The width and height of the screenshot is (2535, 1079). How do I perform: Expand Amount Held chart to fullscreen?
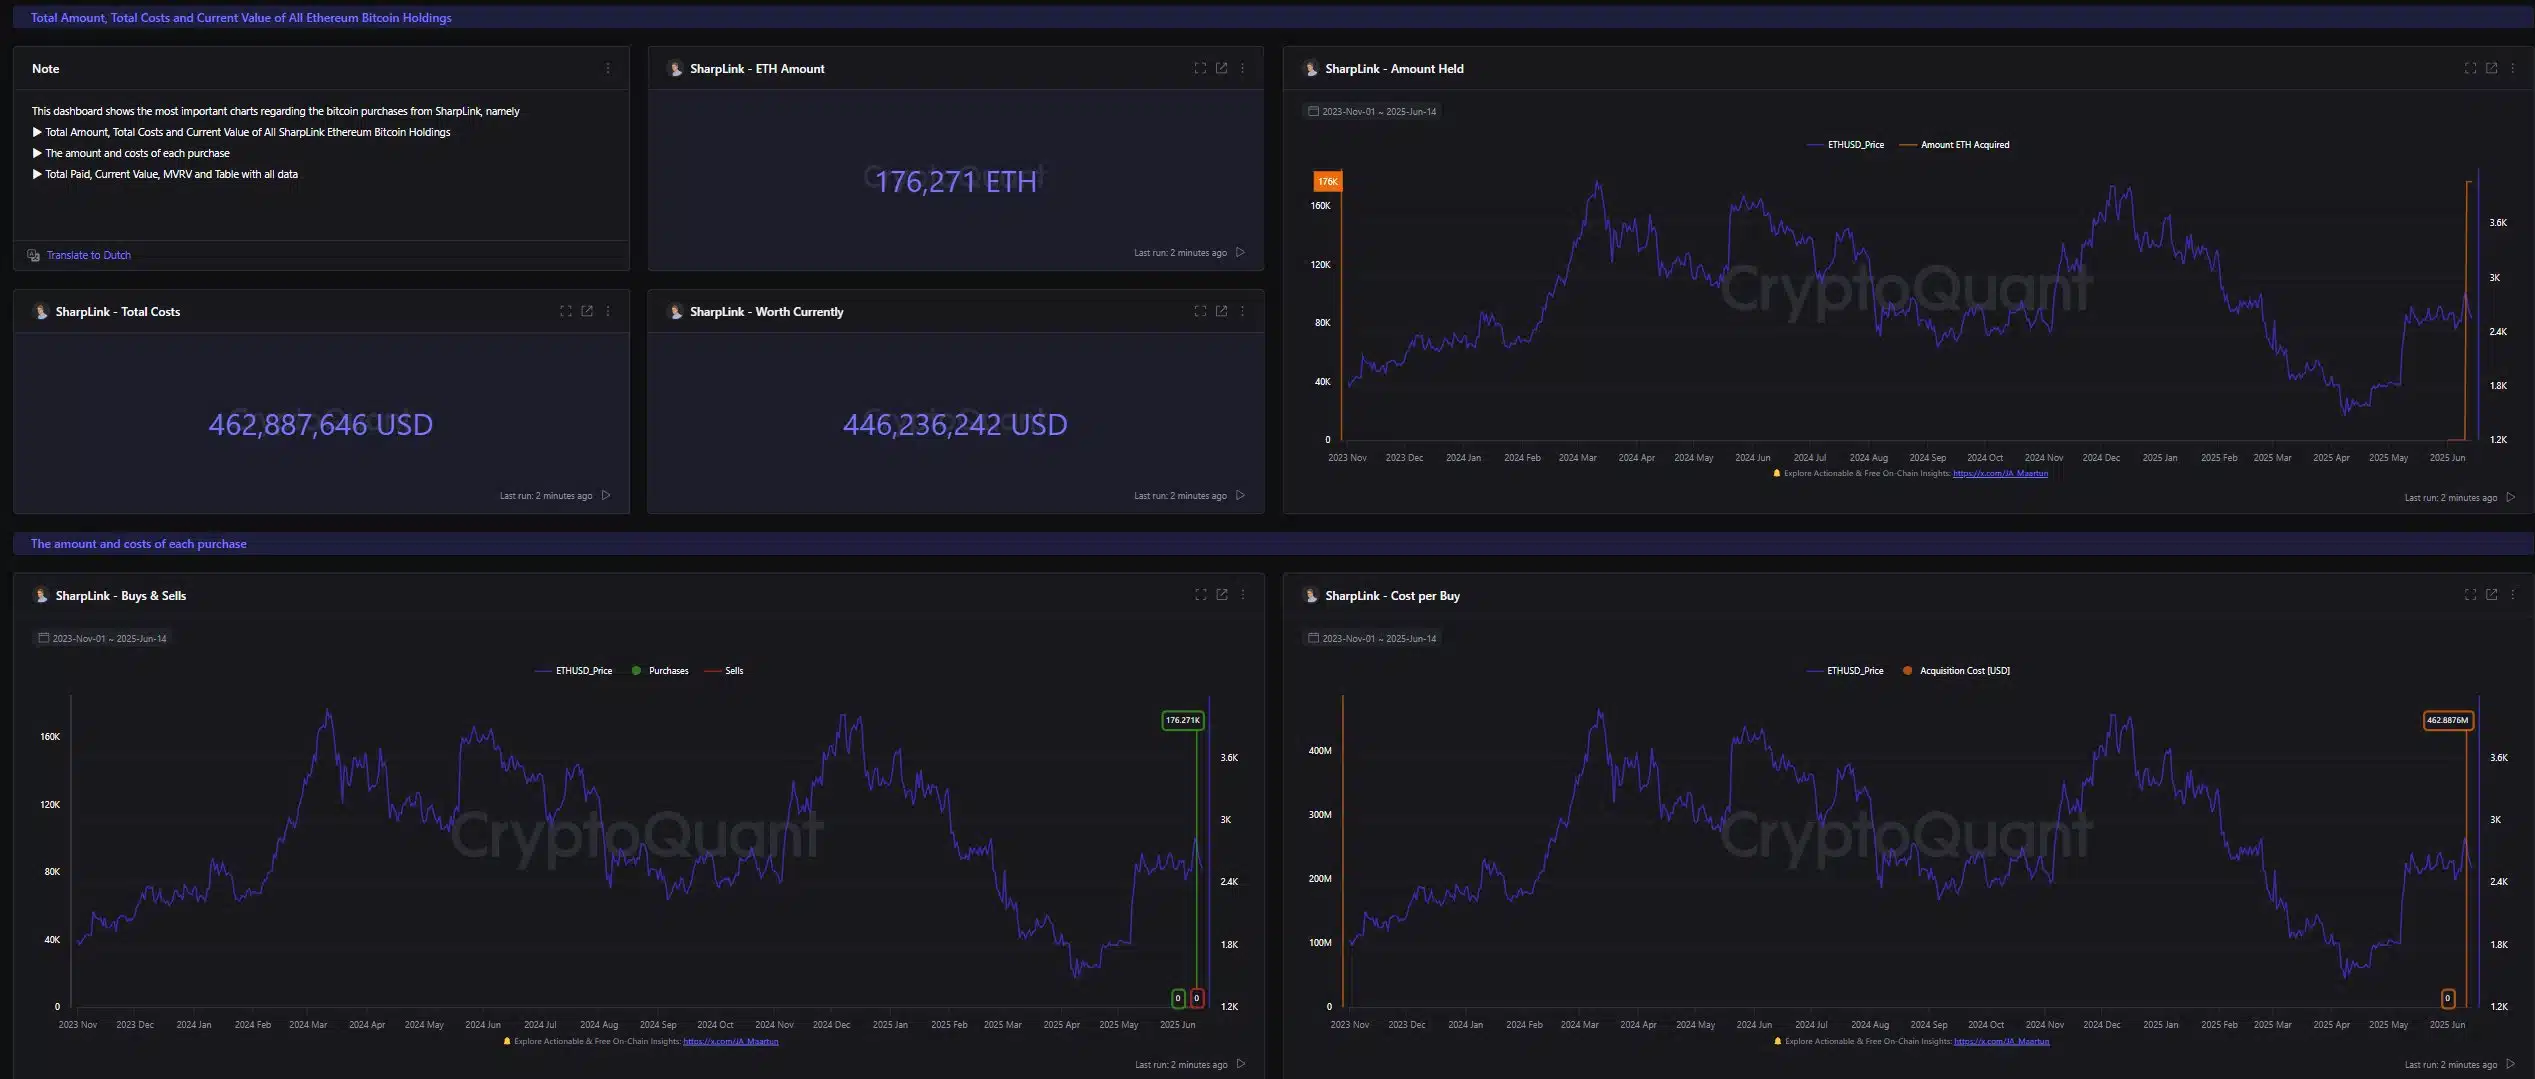pos(2470,68)
